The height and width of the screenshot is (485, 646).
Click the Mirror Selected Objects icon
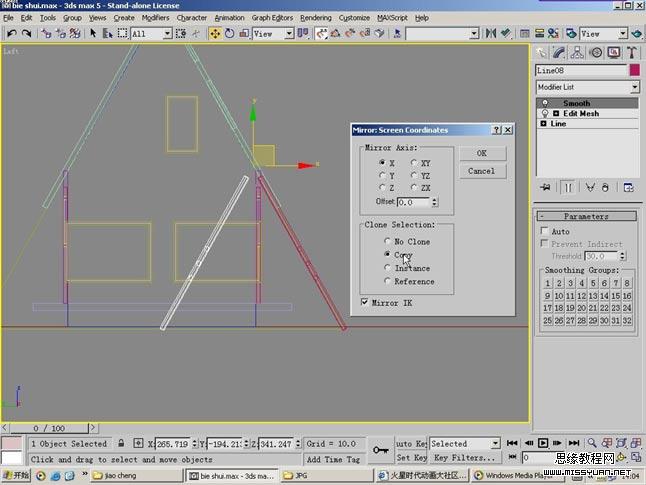point(491,33)
